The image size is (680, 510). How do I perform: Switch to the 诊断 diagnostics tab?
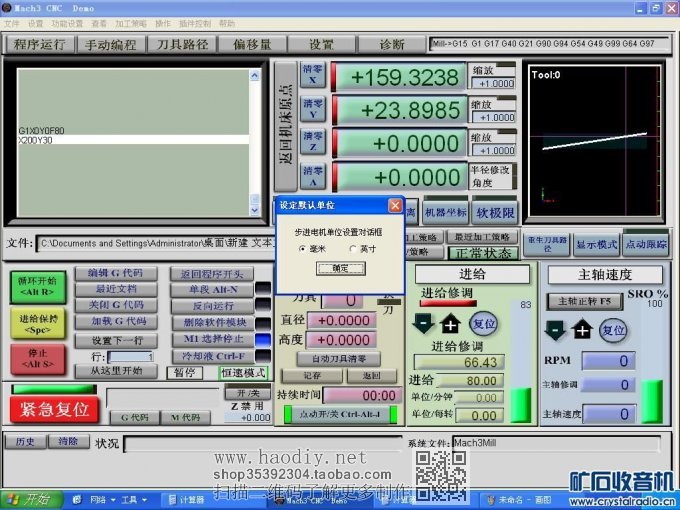coord(379,45)
